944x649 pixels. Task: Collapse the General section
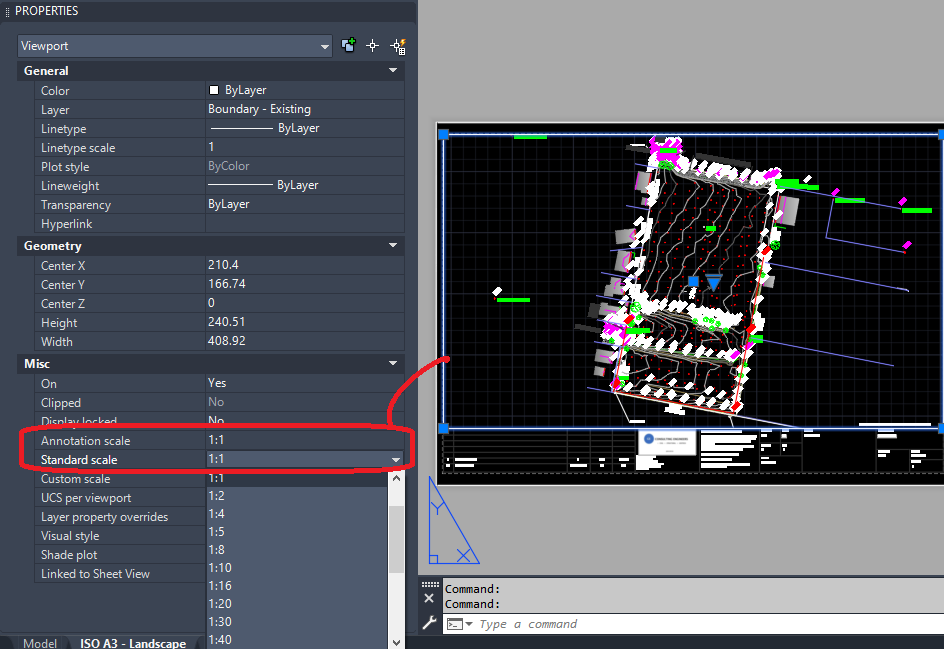393,70
